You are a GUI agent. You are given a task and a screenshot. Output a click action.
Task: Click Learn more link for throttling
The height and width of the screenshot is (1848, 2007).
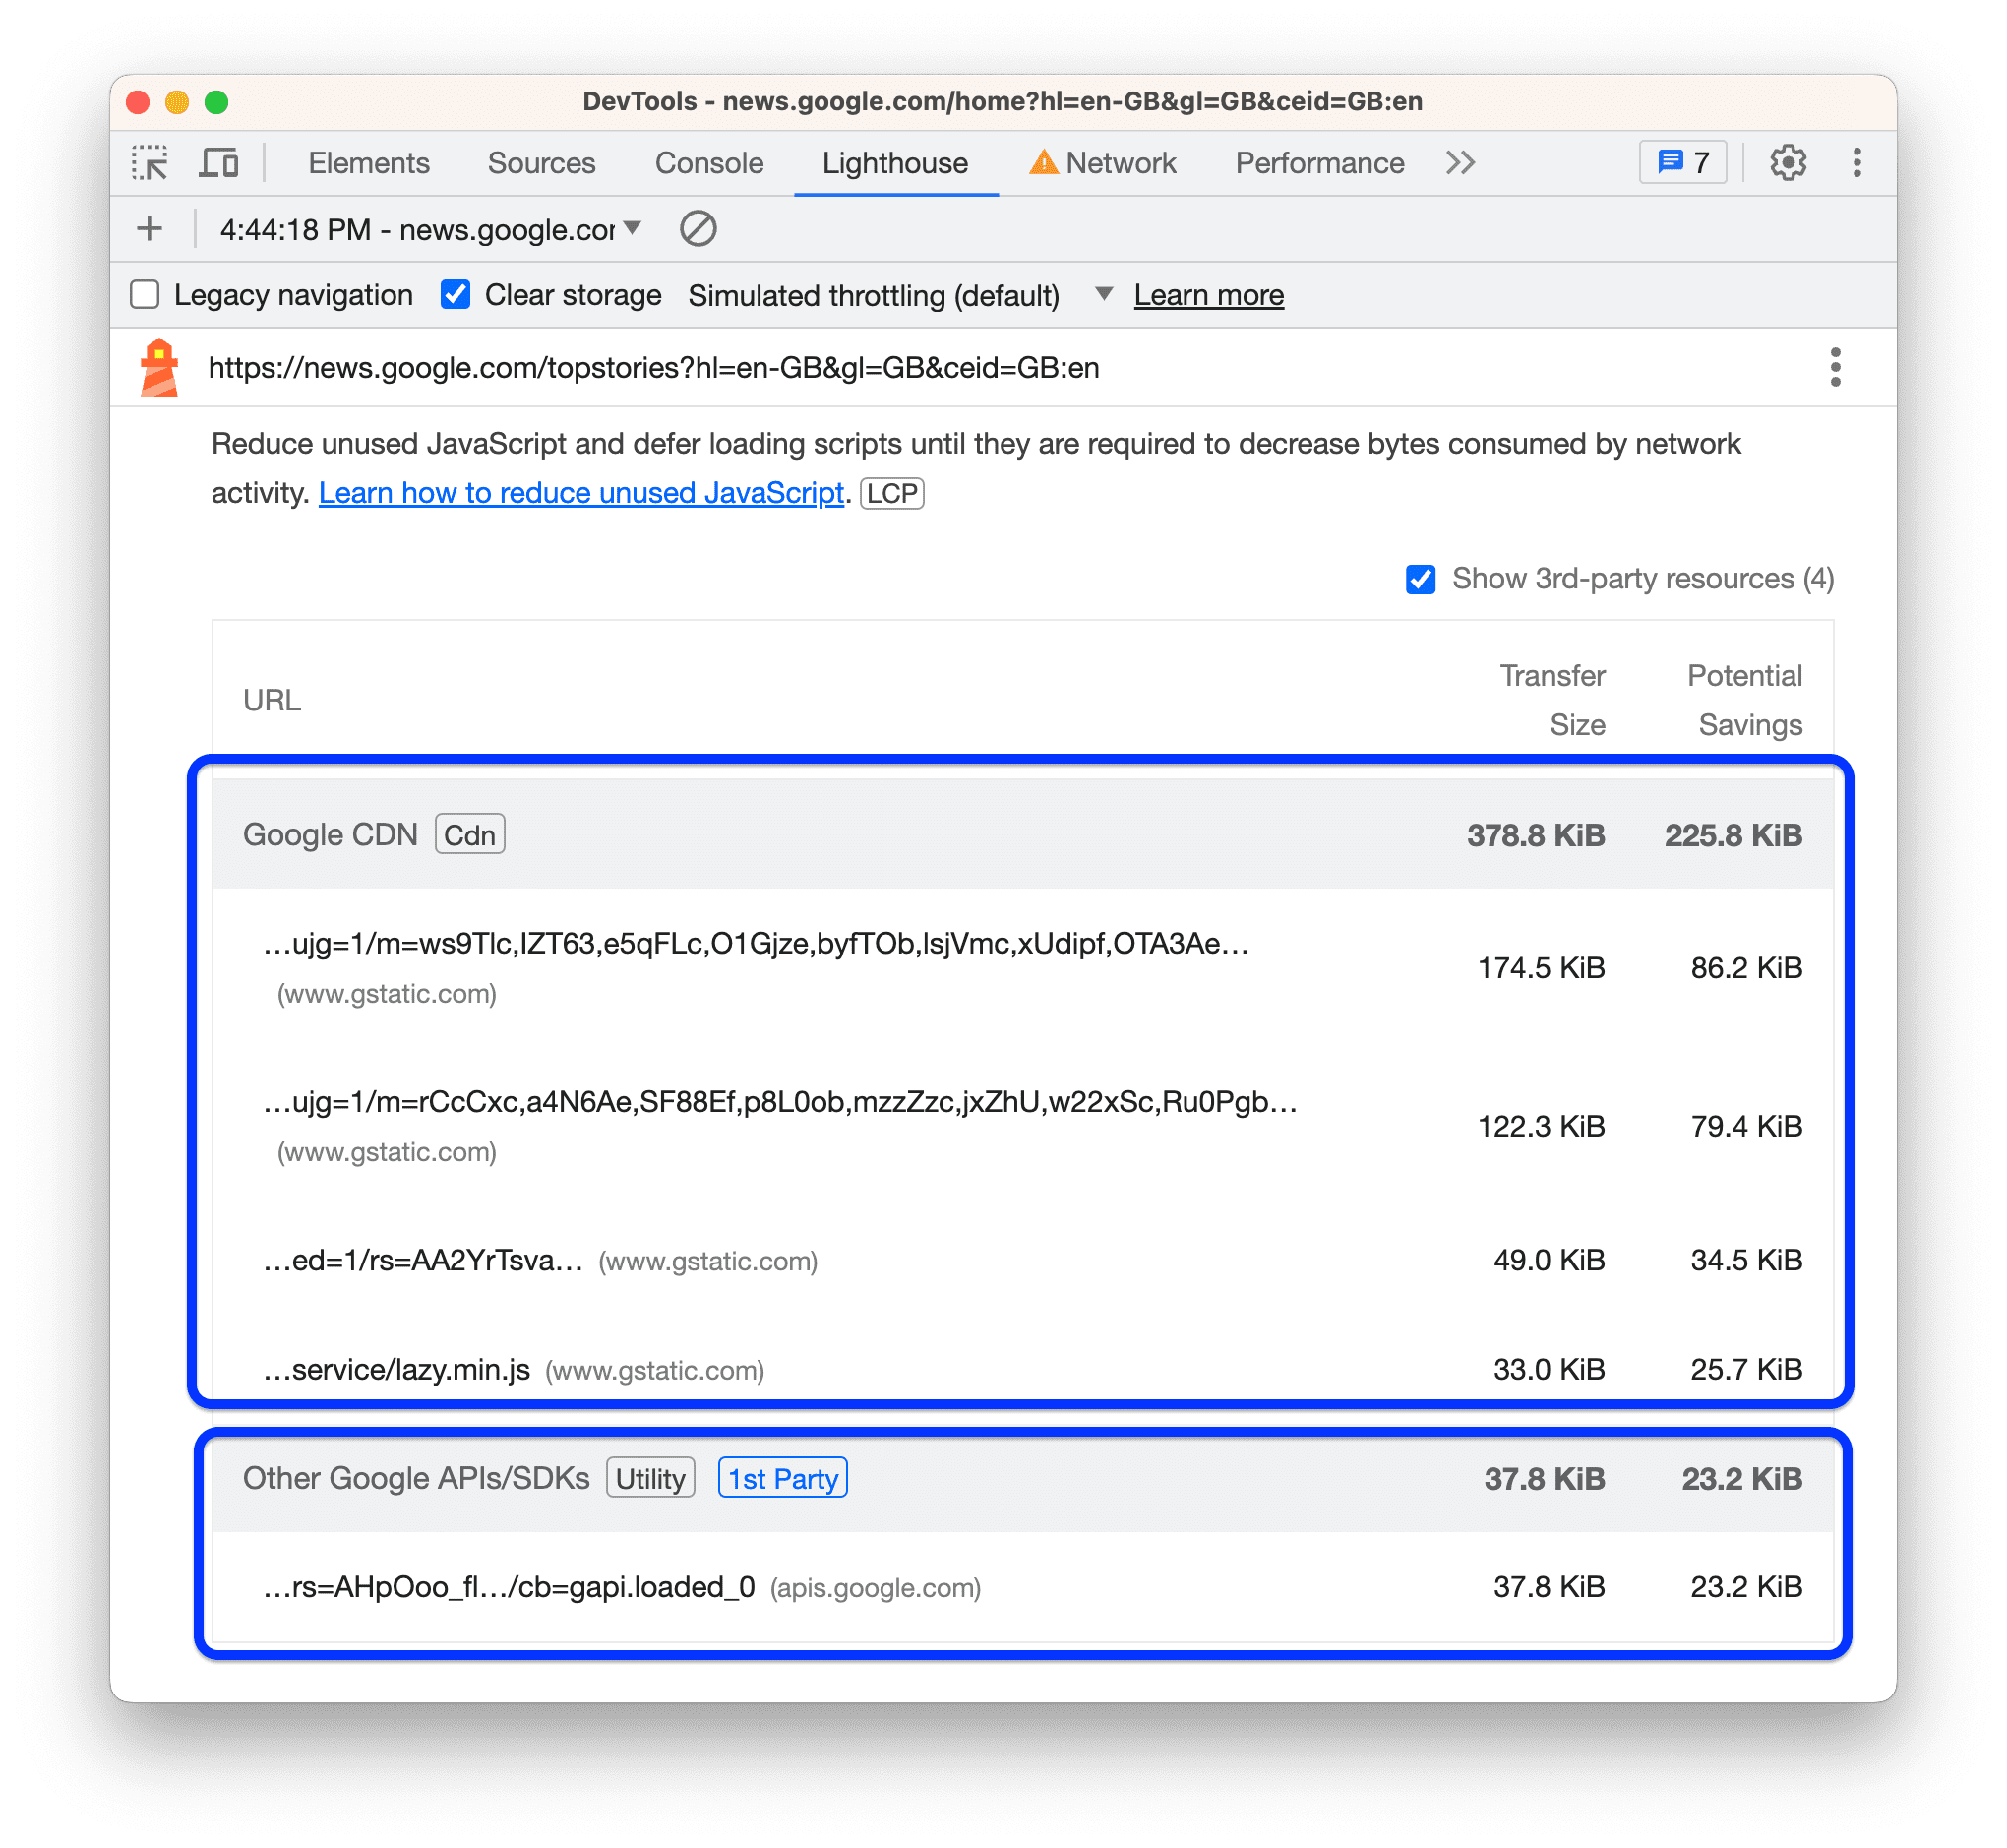tap(1210, 293)
